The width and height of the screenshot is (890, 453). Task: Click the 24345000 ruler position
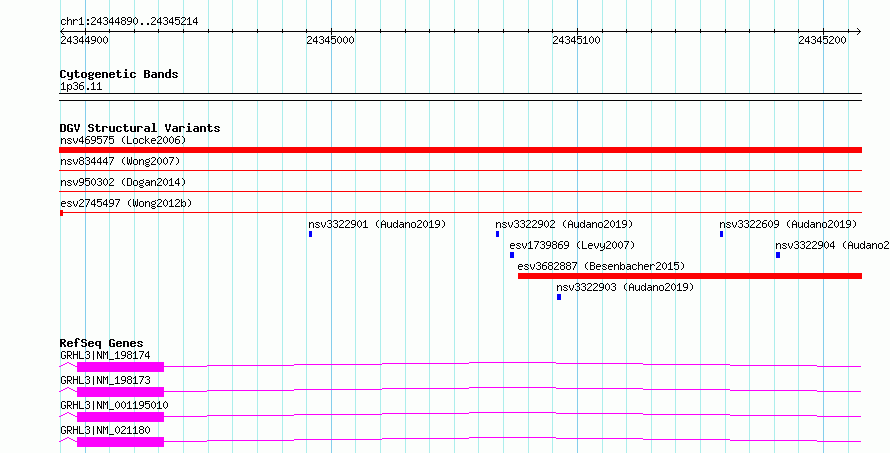coord(330,40)
